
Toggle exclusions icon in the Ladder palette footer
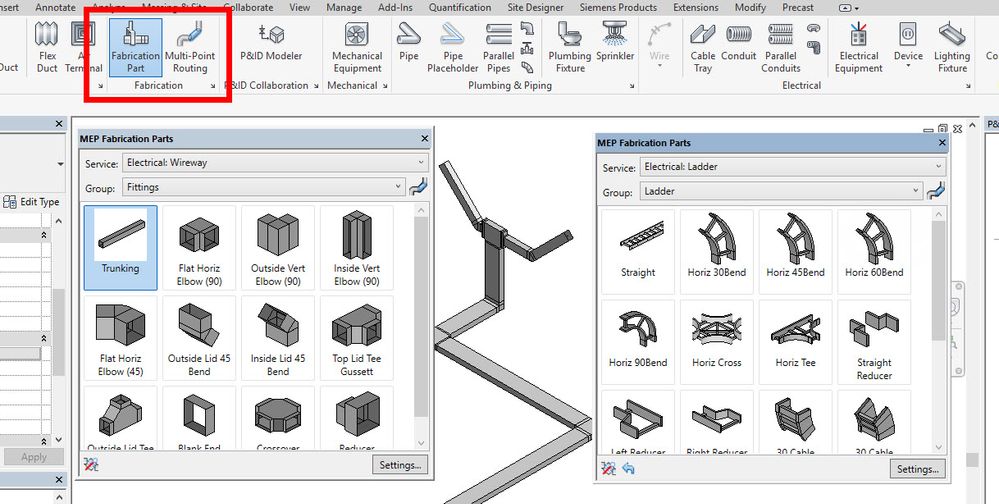coord(608,469)
